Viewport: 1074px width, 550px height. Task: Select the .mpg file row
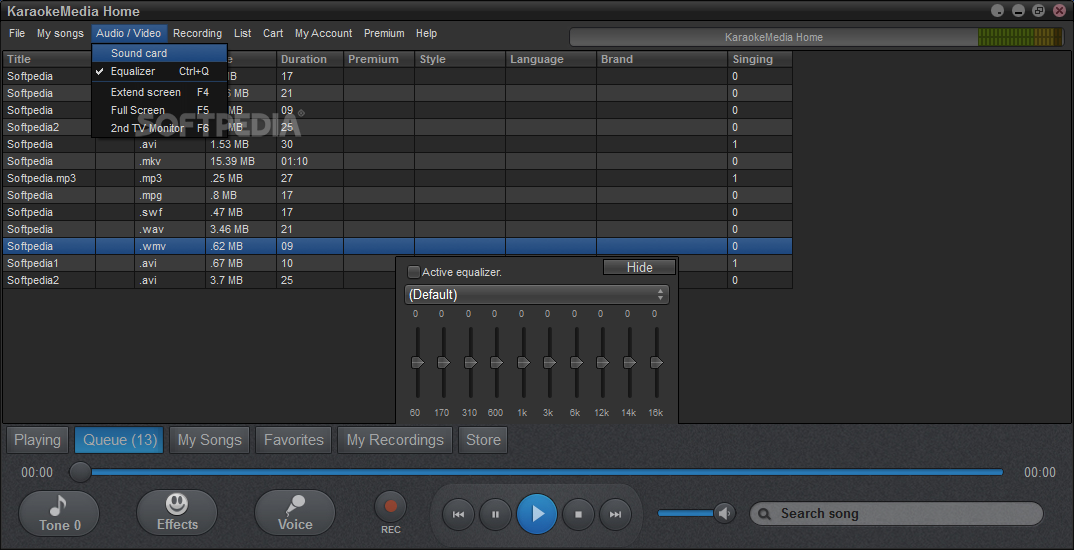point(398,195)
